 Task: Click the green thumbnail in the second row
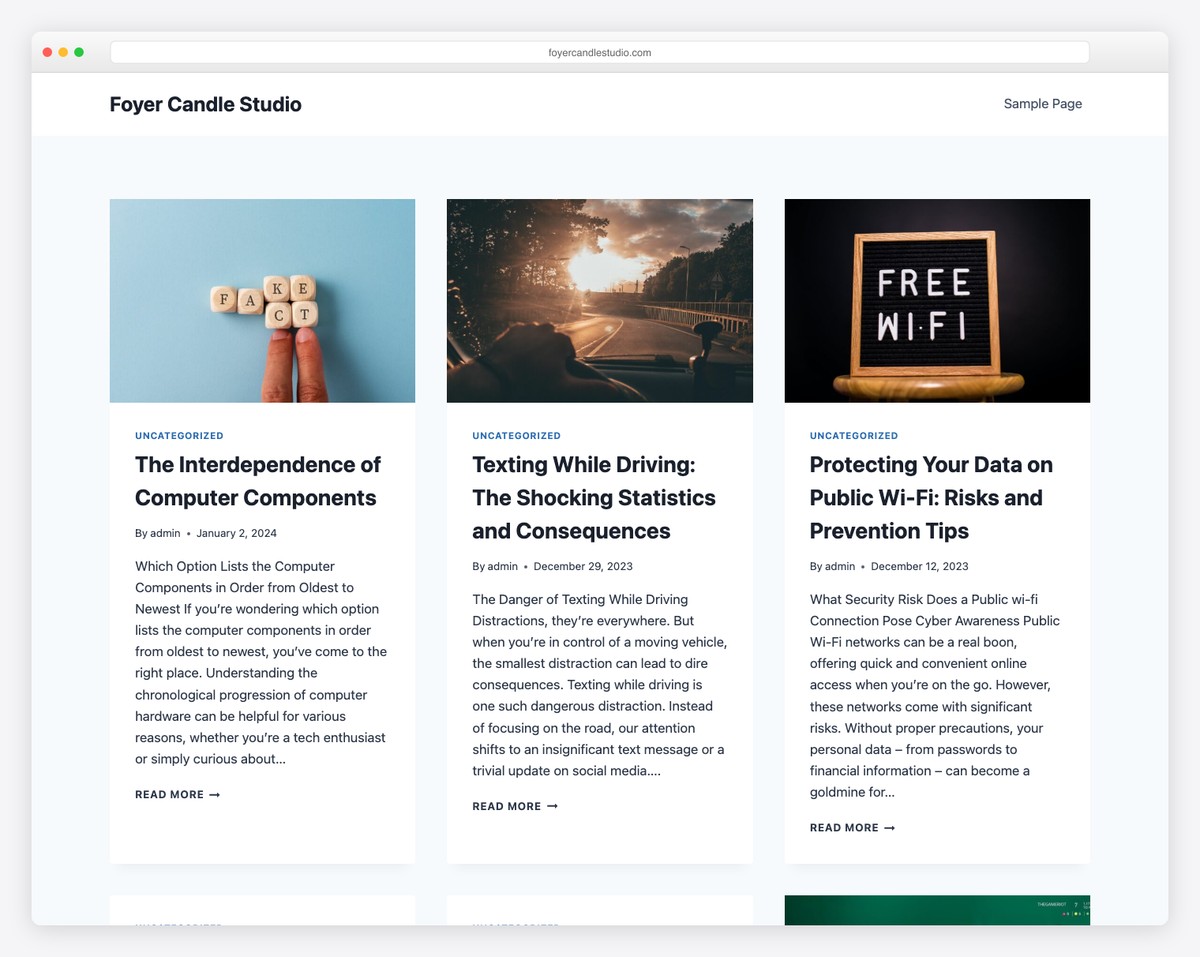tap(937, 910)
